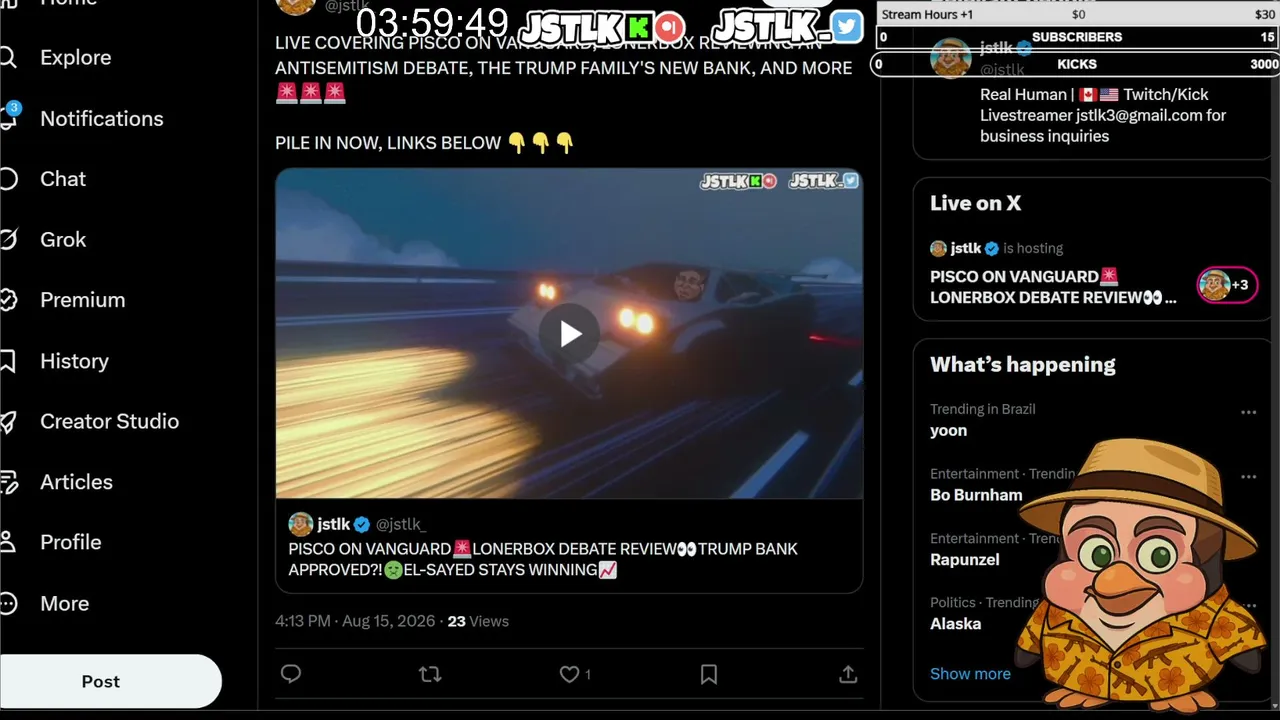Image resolution: width=1280 pixels, height=720 pixels.
Task: Click the +3 listeners avatar badge
Action: [x=1227, y=285]
